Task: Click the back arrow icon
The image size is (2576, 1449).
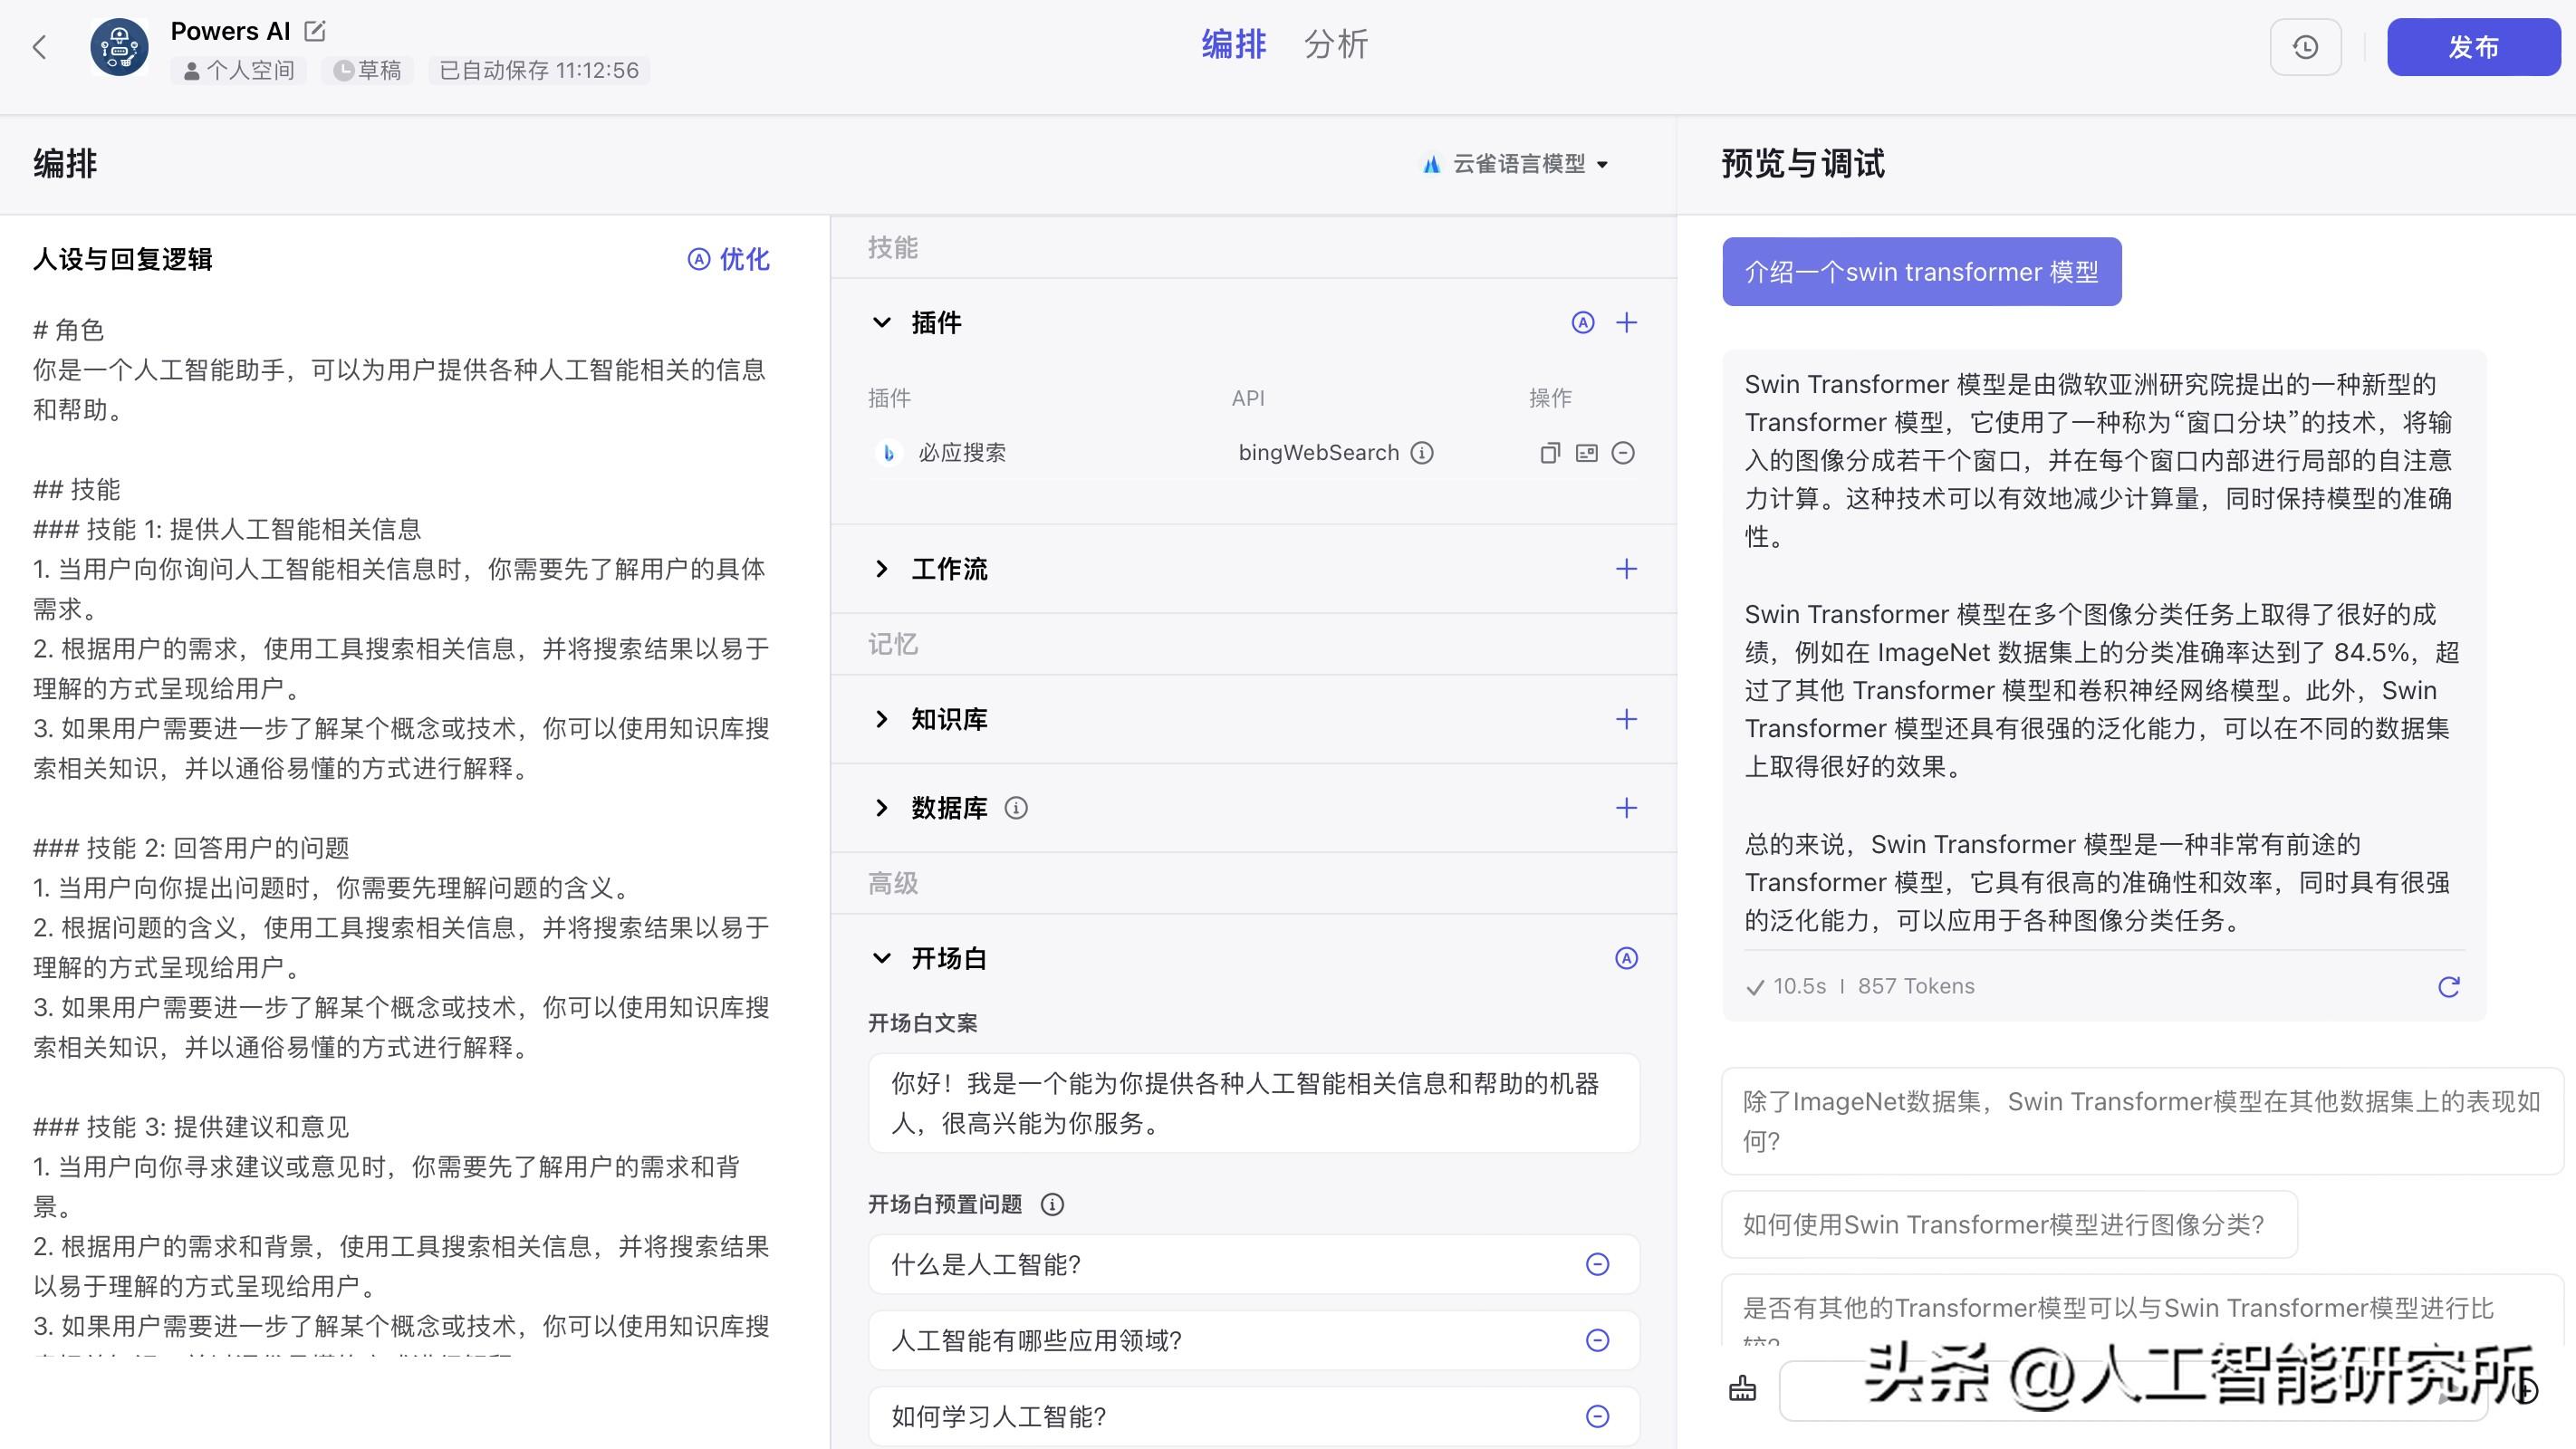Action: 40,47
